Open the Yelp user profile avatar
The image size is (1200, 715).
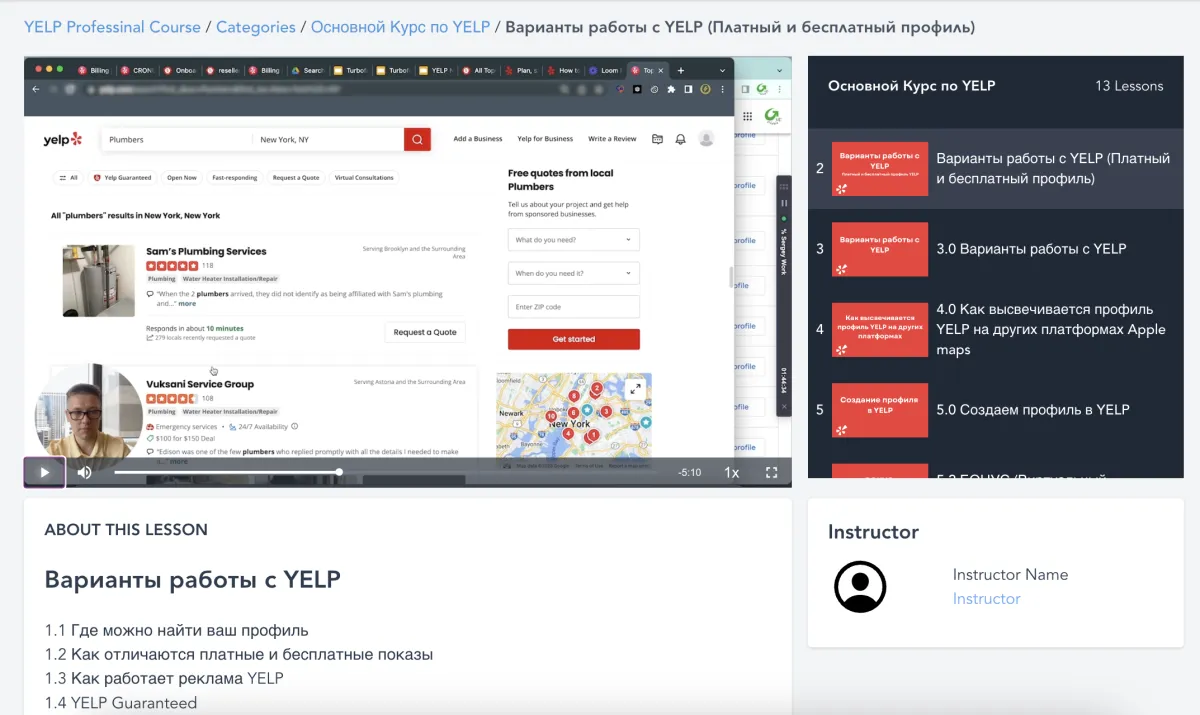[x=706, y=139]
